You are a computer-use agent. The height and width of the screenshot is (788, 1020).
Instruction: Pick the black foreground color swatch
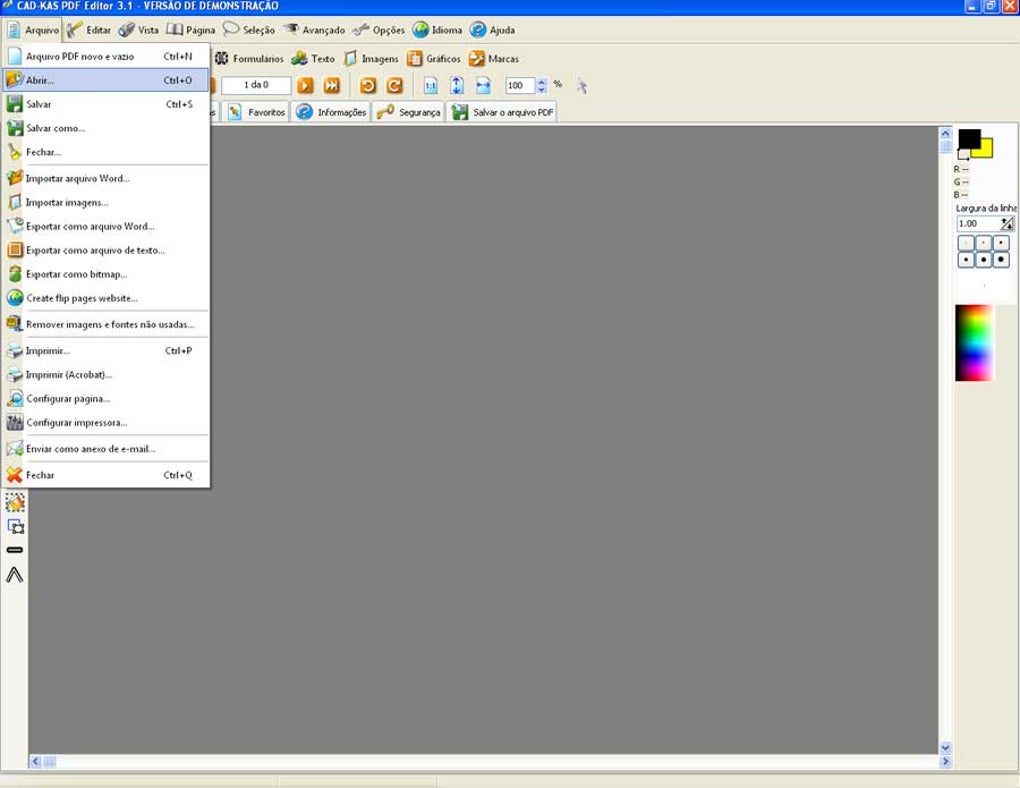[x=969, y=139]
